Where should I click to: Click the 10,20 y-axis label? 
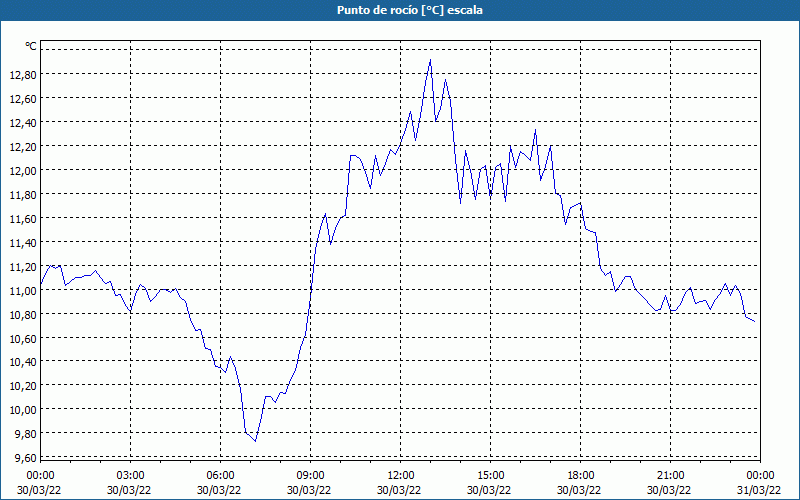click(23, 386)
